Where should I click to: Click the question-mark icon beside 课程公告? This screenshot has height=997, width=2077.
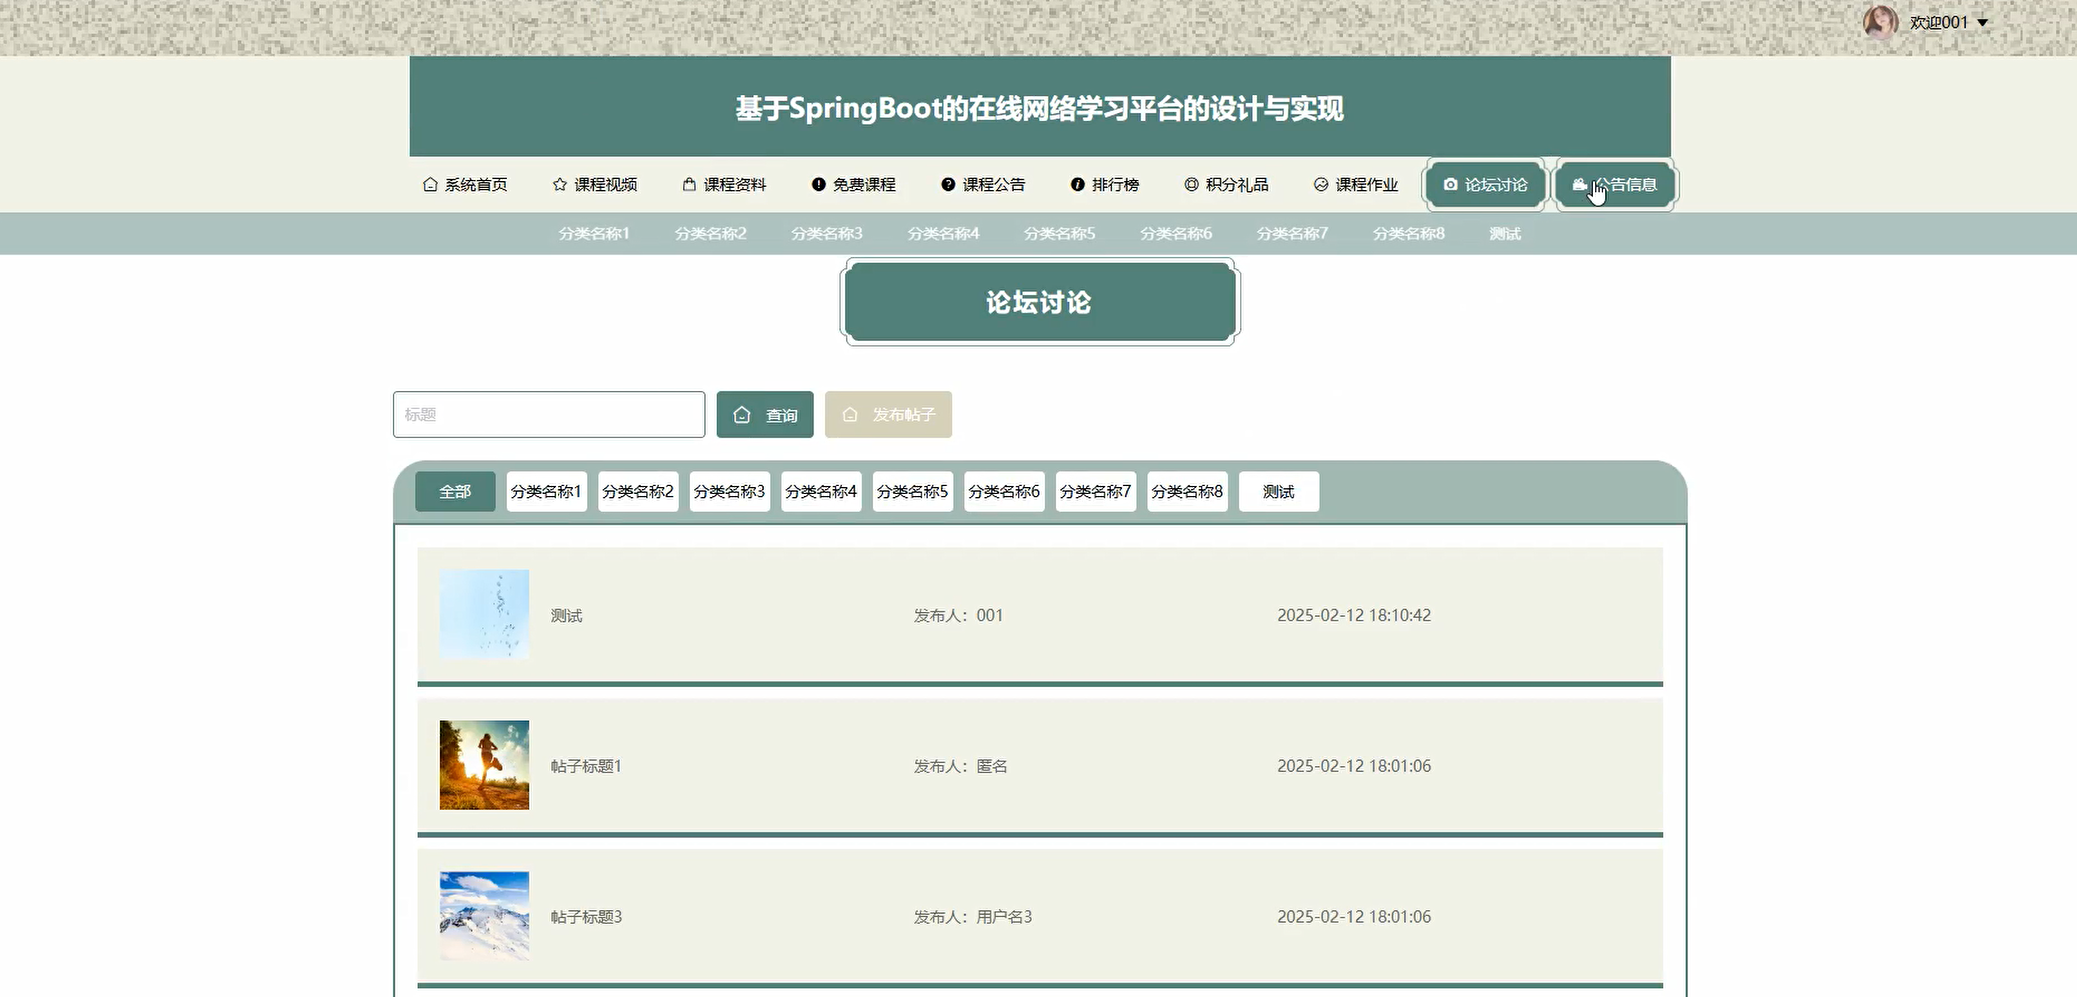[x=945, y=184]
